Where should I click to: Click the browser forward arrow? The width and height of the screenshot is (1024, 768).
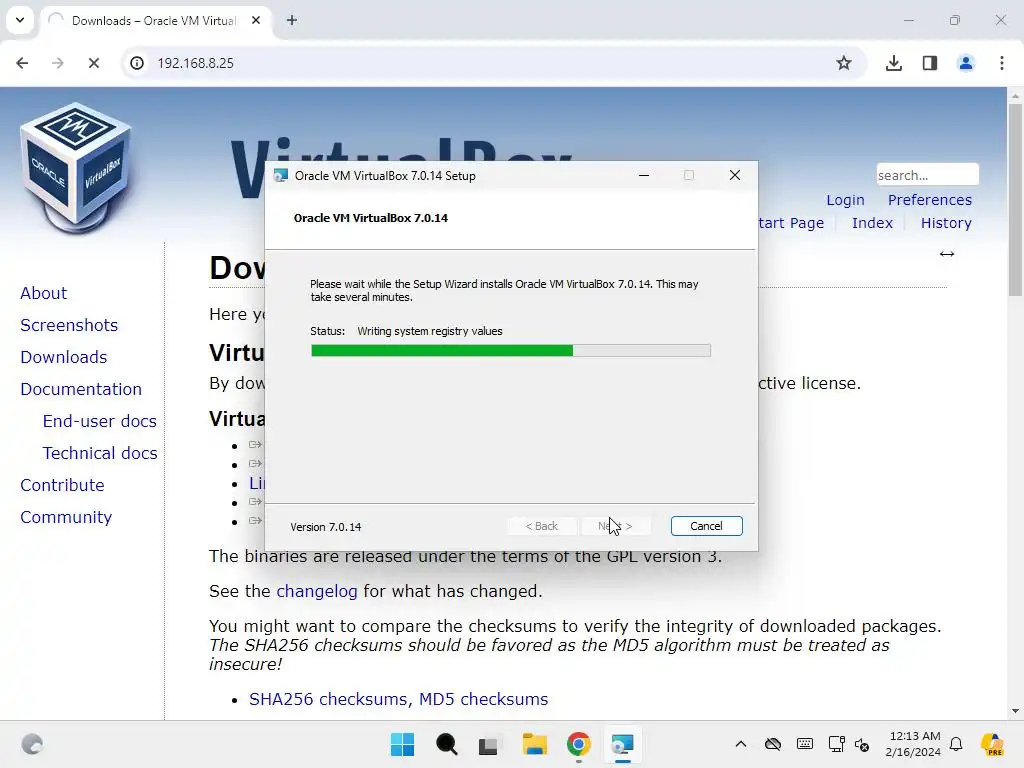click(58, 63)
